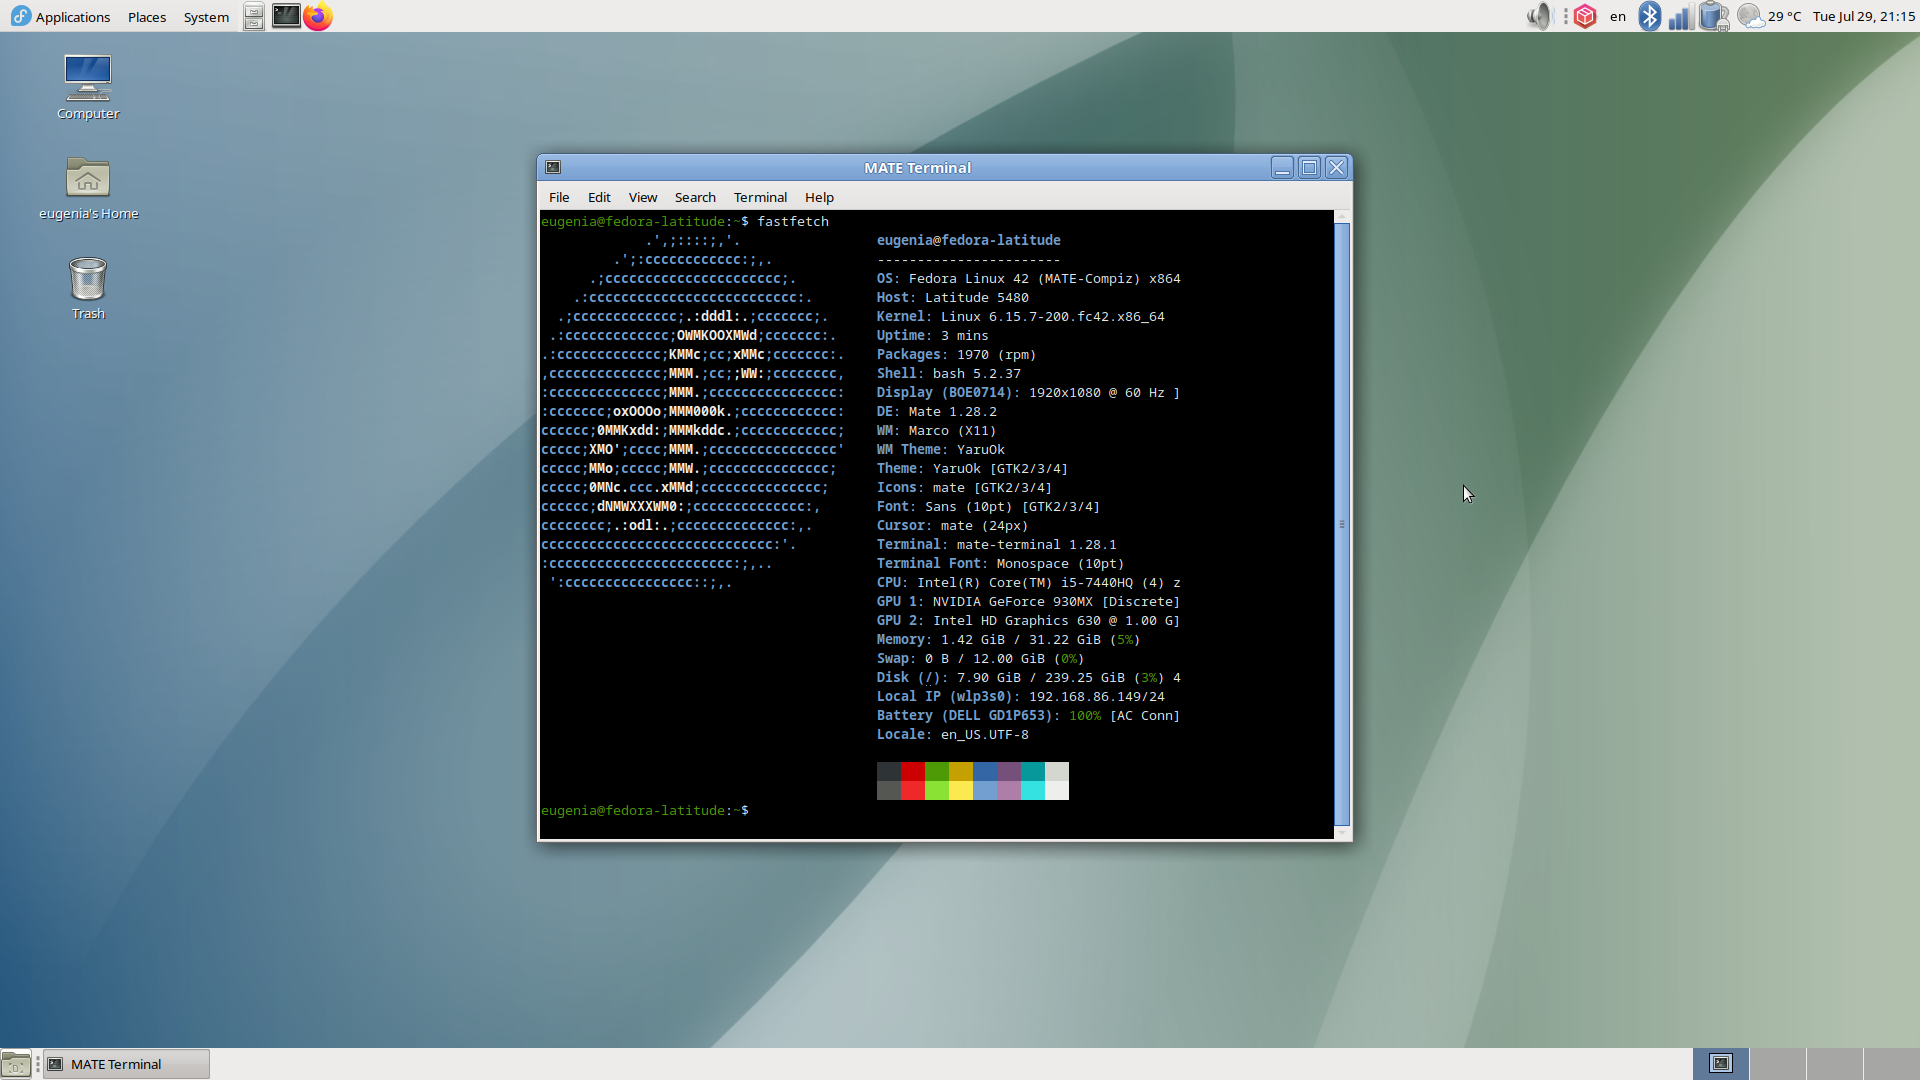Click the dark green swatch in top row
Screen dimensions: 1920x1080
[x=937, y=771]
